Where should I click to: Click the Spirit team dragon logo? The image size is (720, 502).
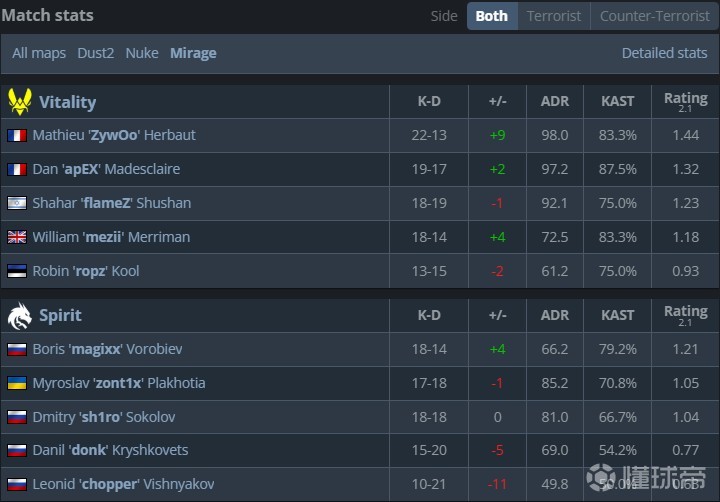click(x=19, y=315)
